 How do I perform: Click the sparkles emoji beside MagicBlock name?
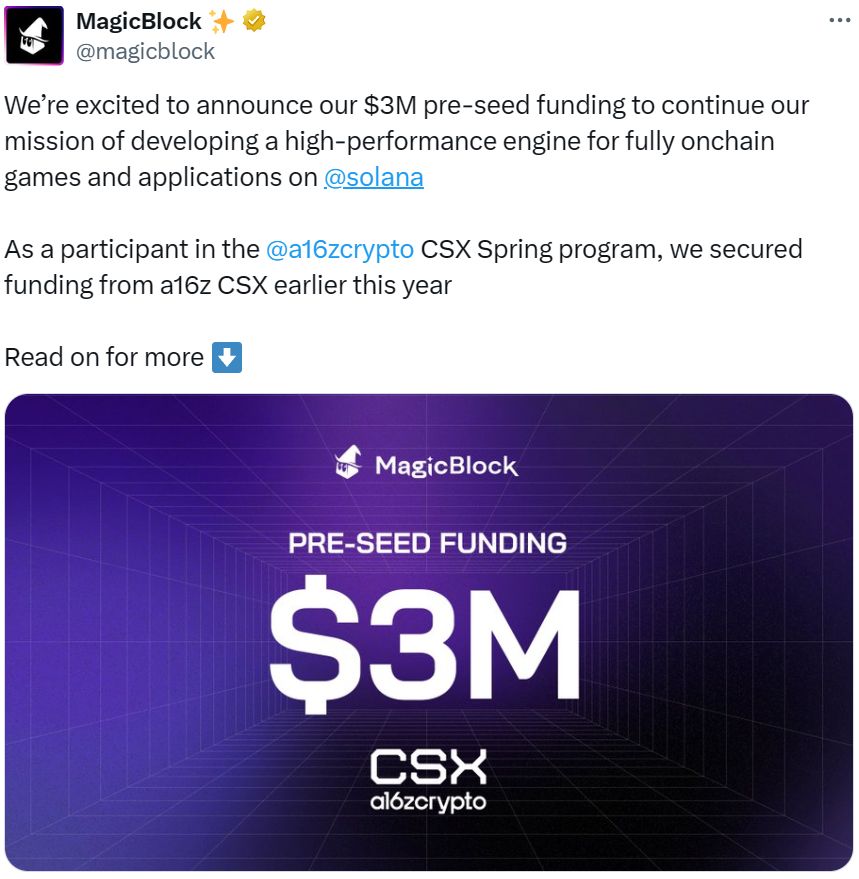pyautogui.click(x=222, y=21)
